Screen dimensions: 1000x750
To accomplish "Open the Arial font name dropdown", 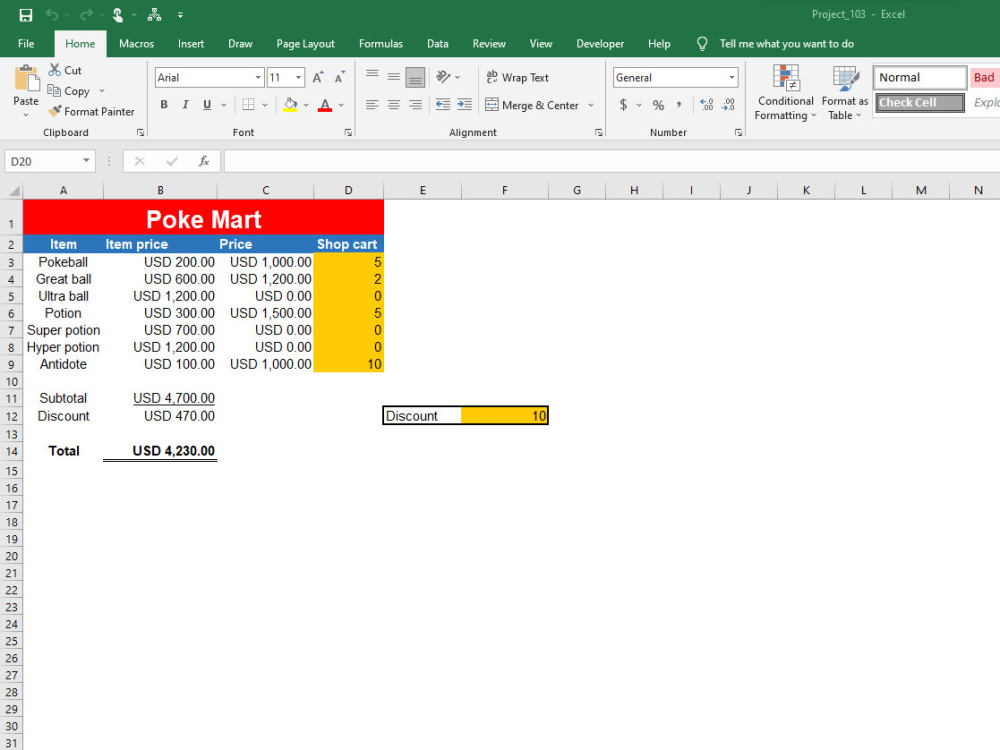I will point(258,78).
